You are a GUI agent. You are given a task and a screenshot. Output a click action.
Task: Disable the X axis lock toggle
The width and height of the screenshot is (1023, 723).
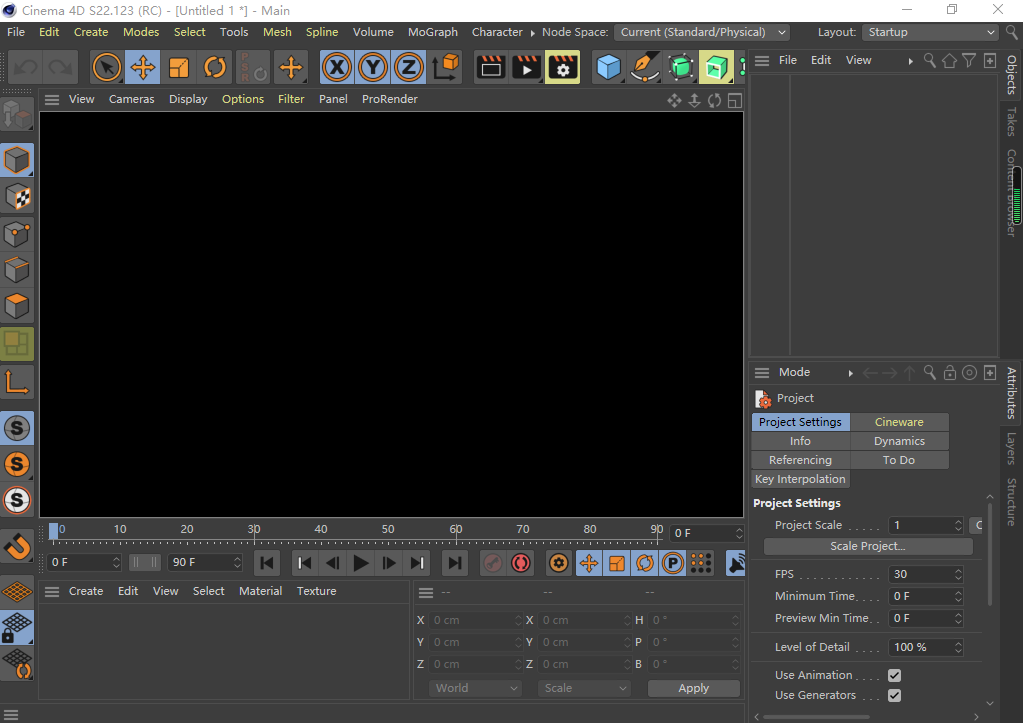336,67
